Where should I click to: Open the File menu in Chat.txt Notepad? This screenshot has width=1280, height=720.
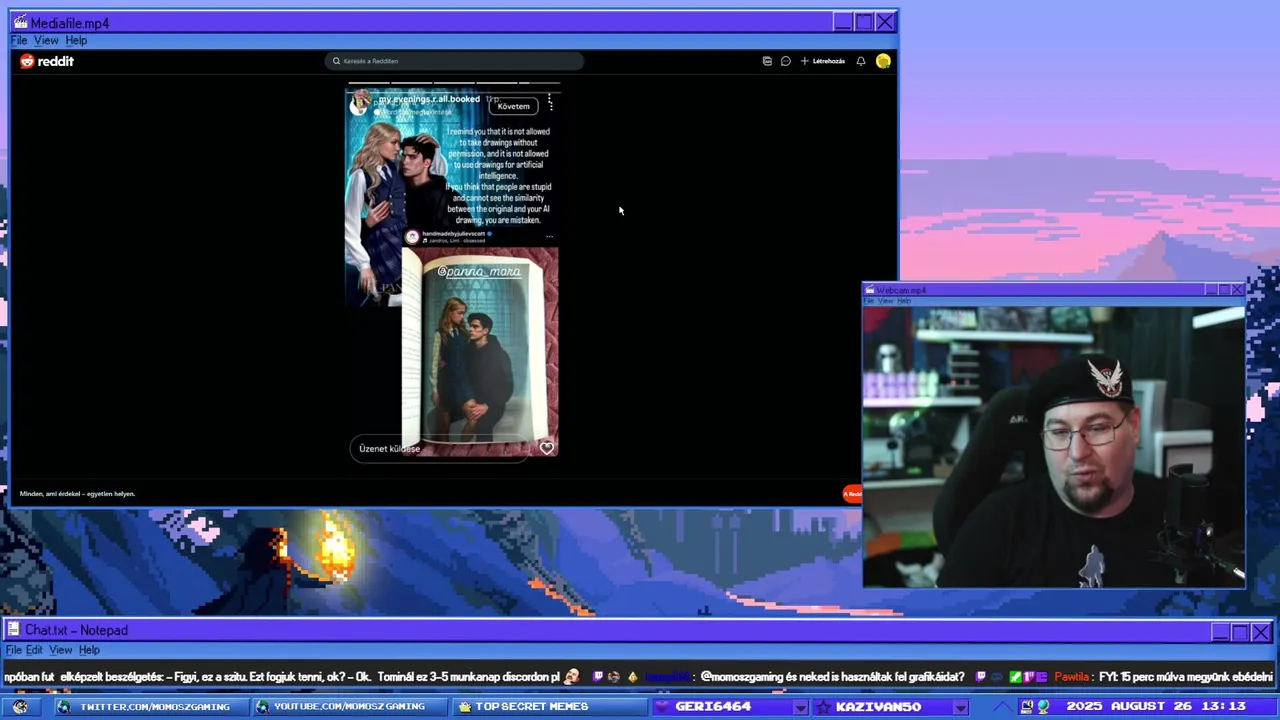(x=14, y=650)
